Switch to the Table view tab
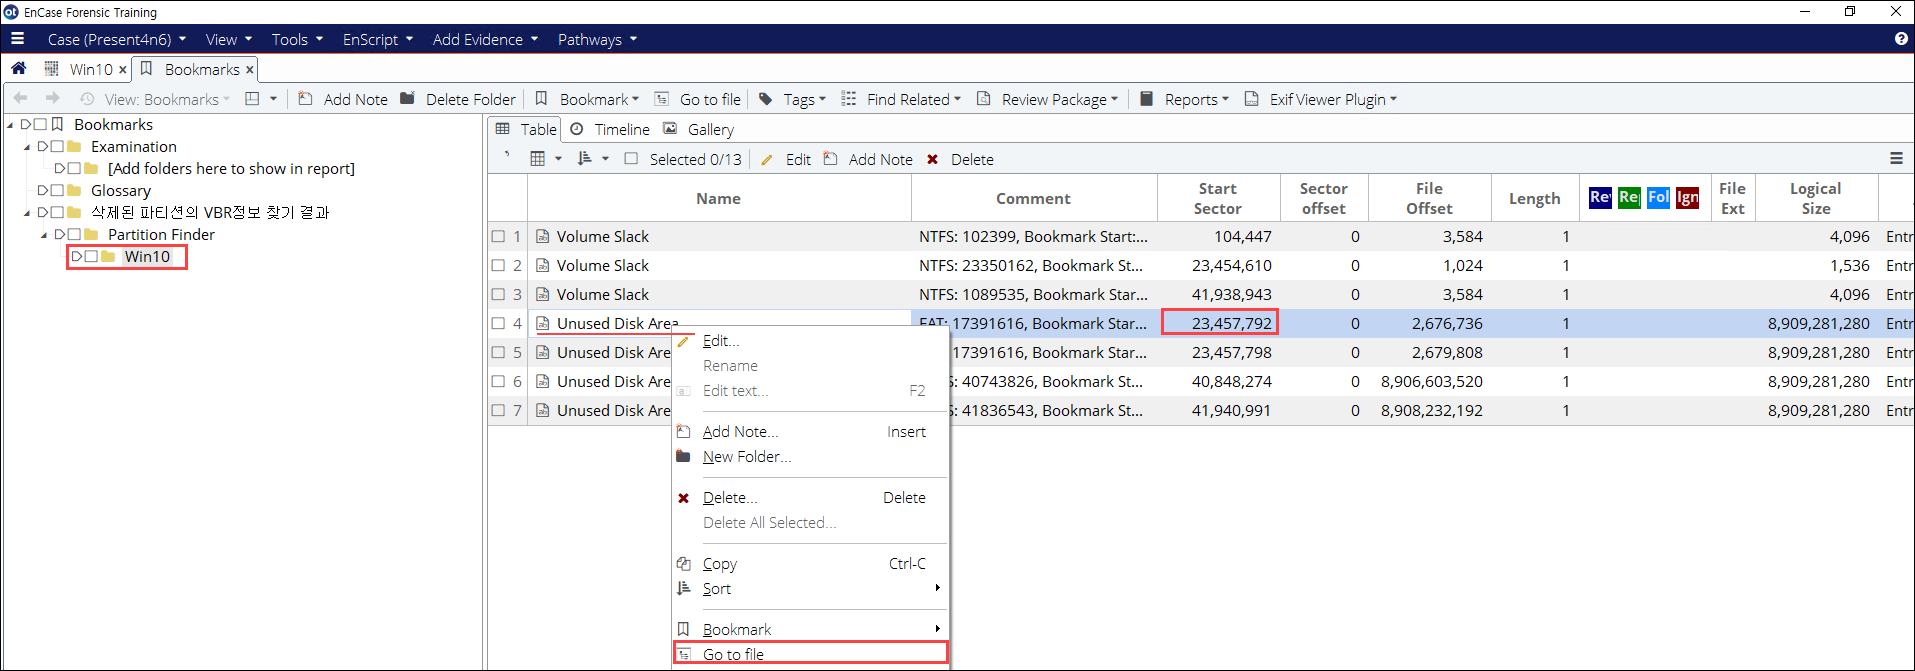The height and width of the screenshot is (671, 1915). coord(527,129)
